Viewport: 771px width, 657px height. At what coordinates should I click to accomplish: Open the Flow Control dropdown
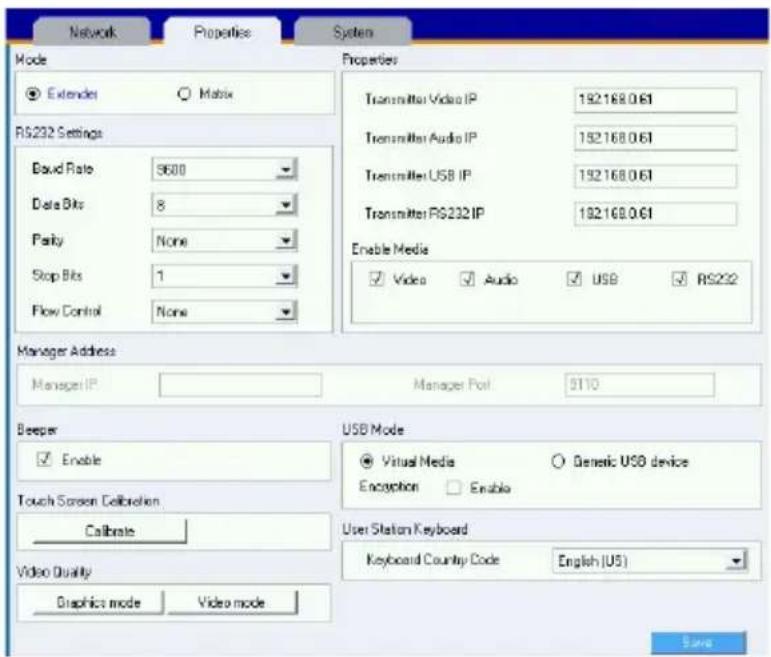tap(225, 311)
